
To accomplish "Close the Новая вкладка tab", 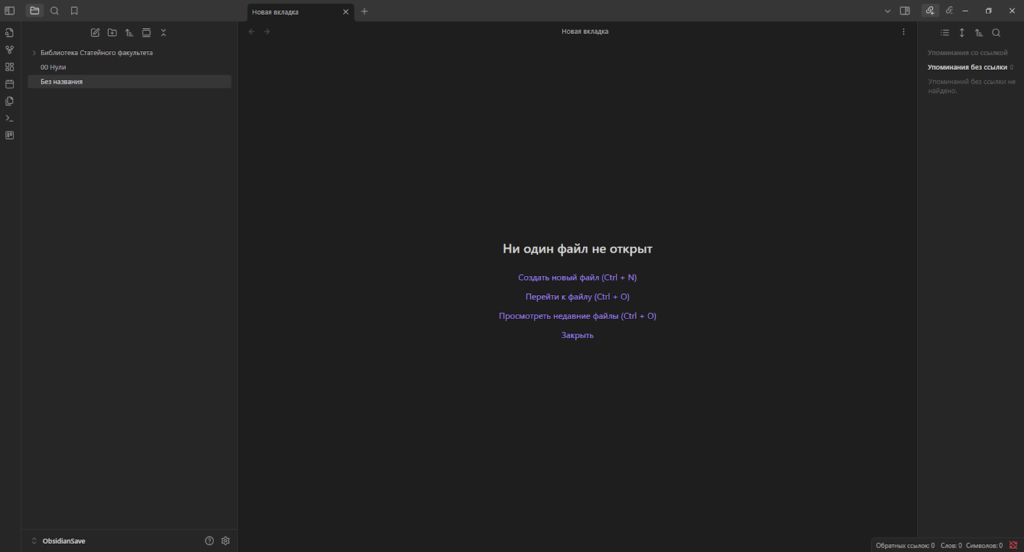I will tap(346, 12).
